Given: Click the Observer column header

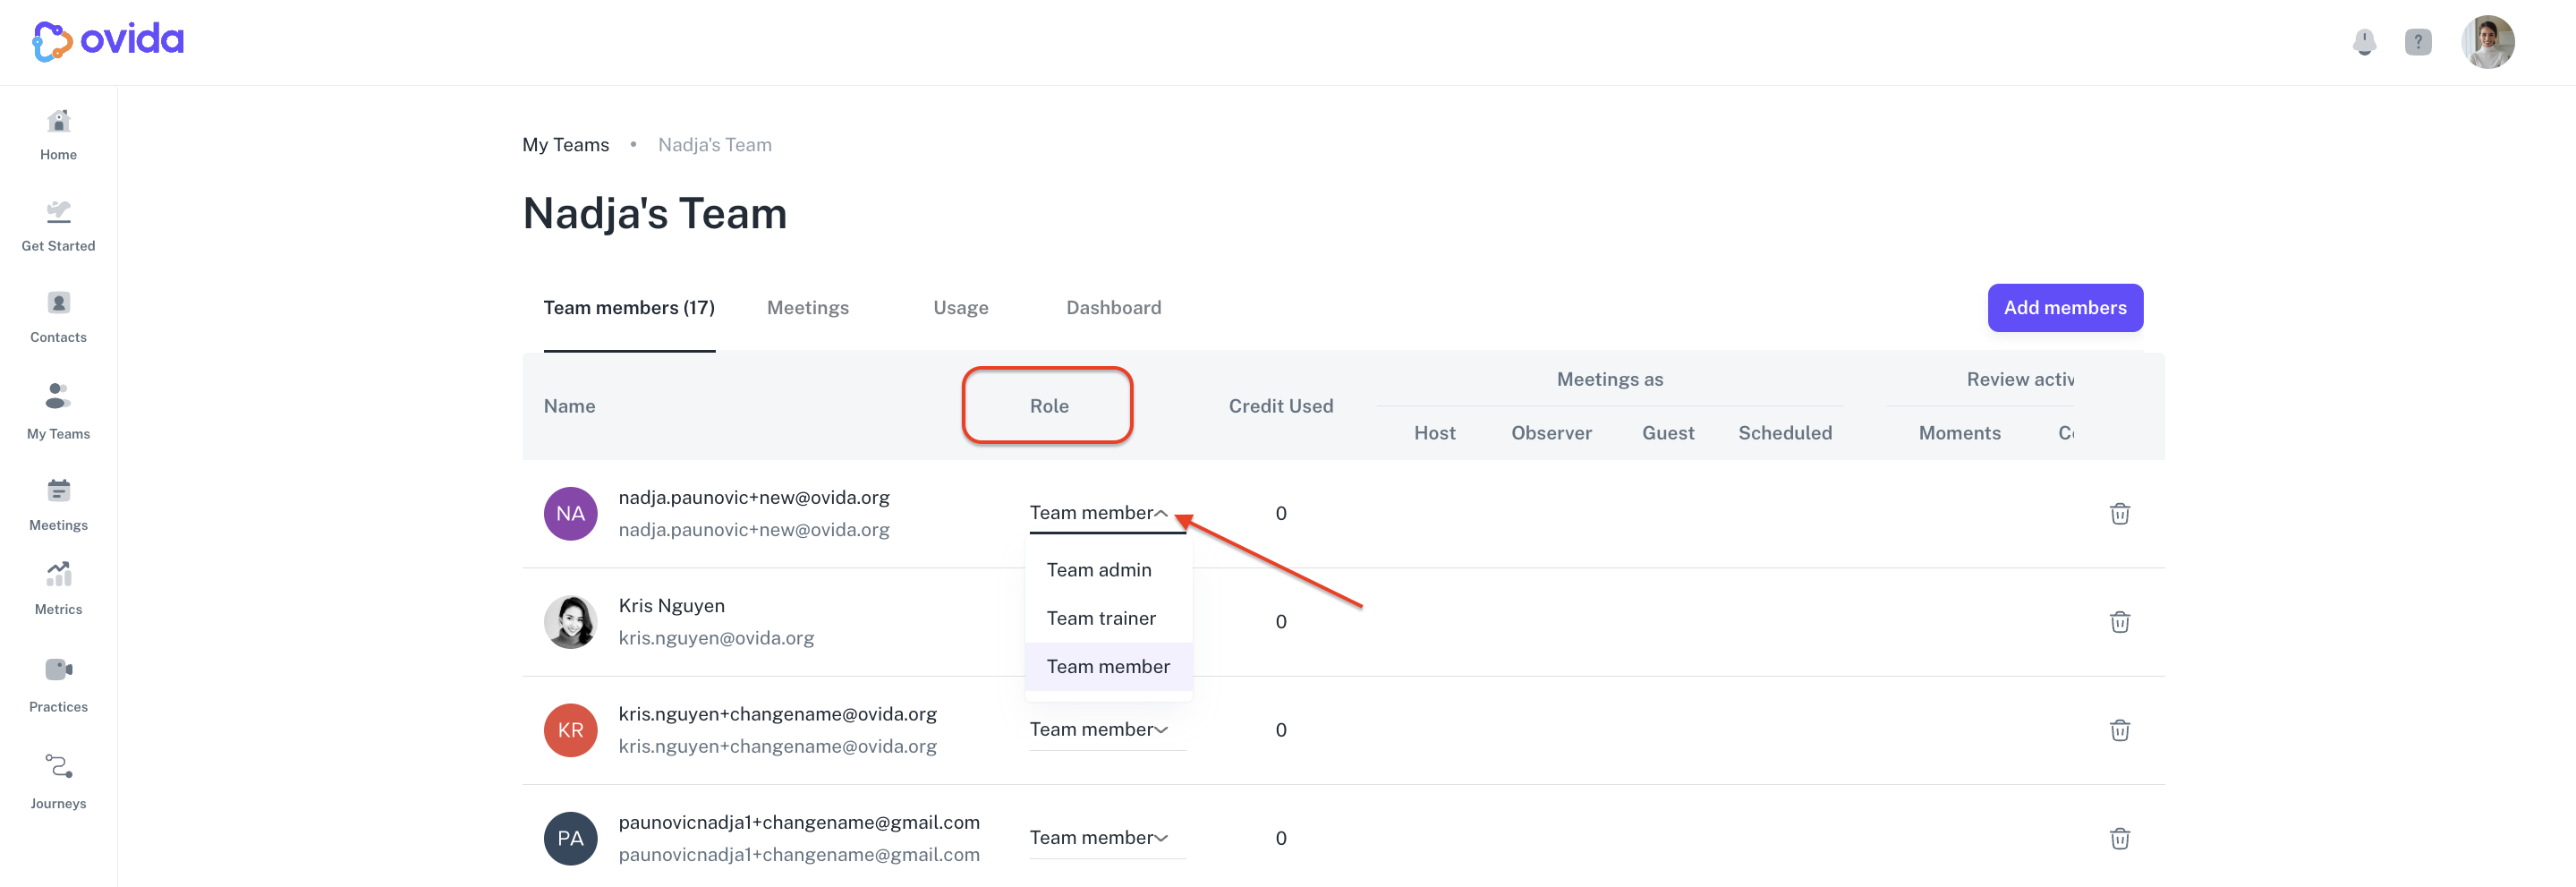Looking at the screenshot, I should tap(1551, 433).
